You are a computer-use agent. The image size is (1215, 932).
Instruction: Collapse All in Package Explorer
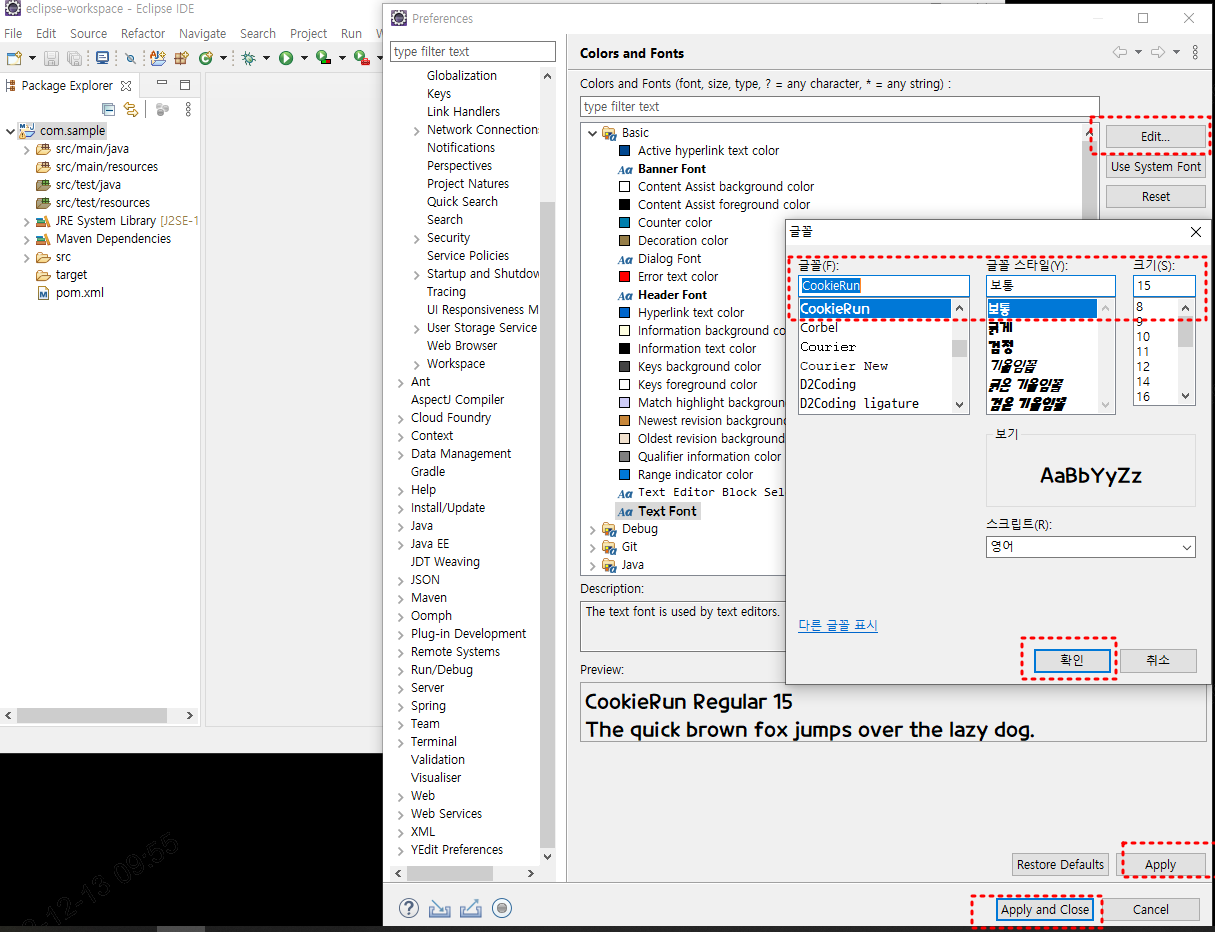click(109, 109)
